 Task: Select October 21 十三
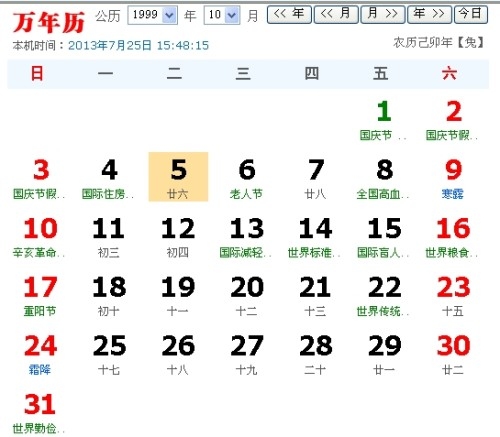click(316, 296)
